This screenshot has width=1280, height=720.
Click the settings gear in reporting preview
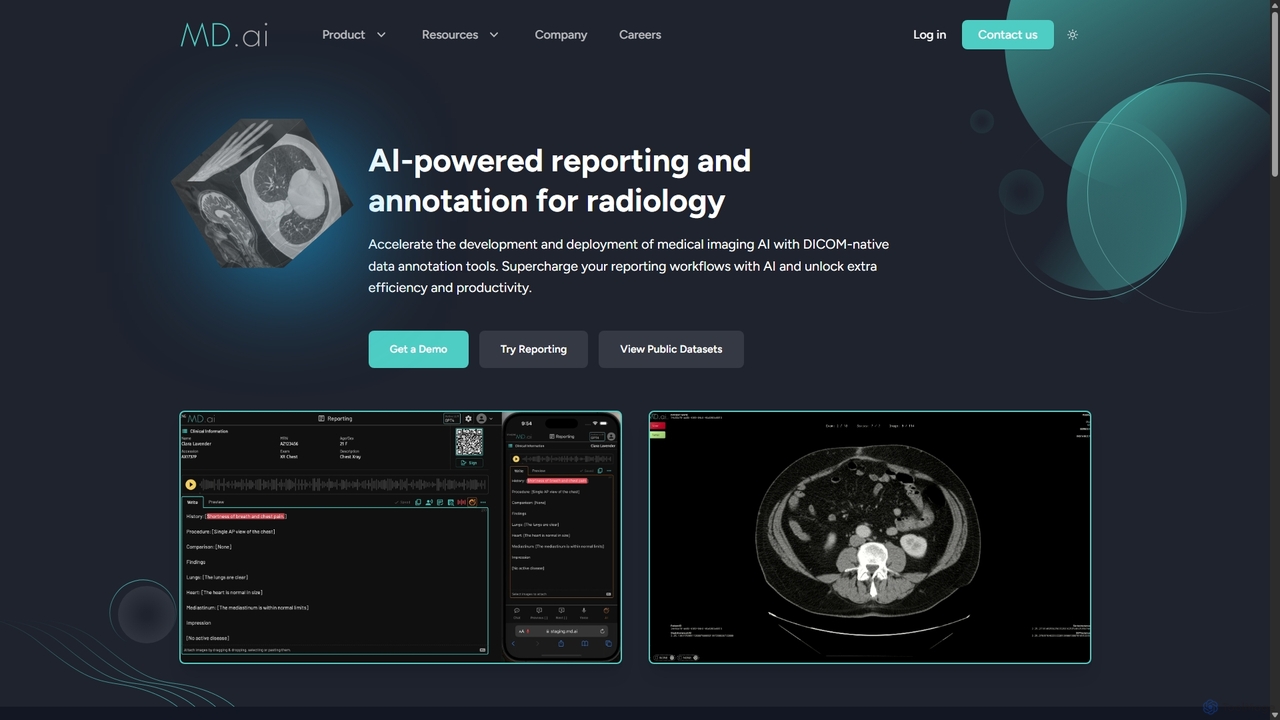468,418
